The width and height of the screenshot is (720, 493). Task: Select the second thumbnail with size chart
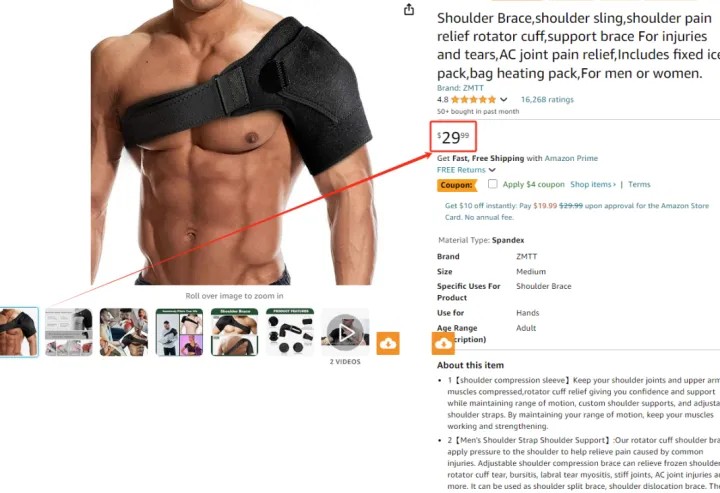(x=68, y=332)
